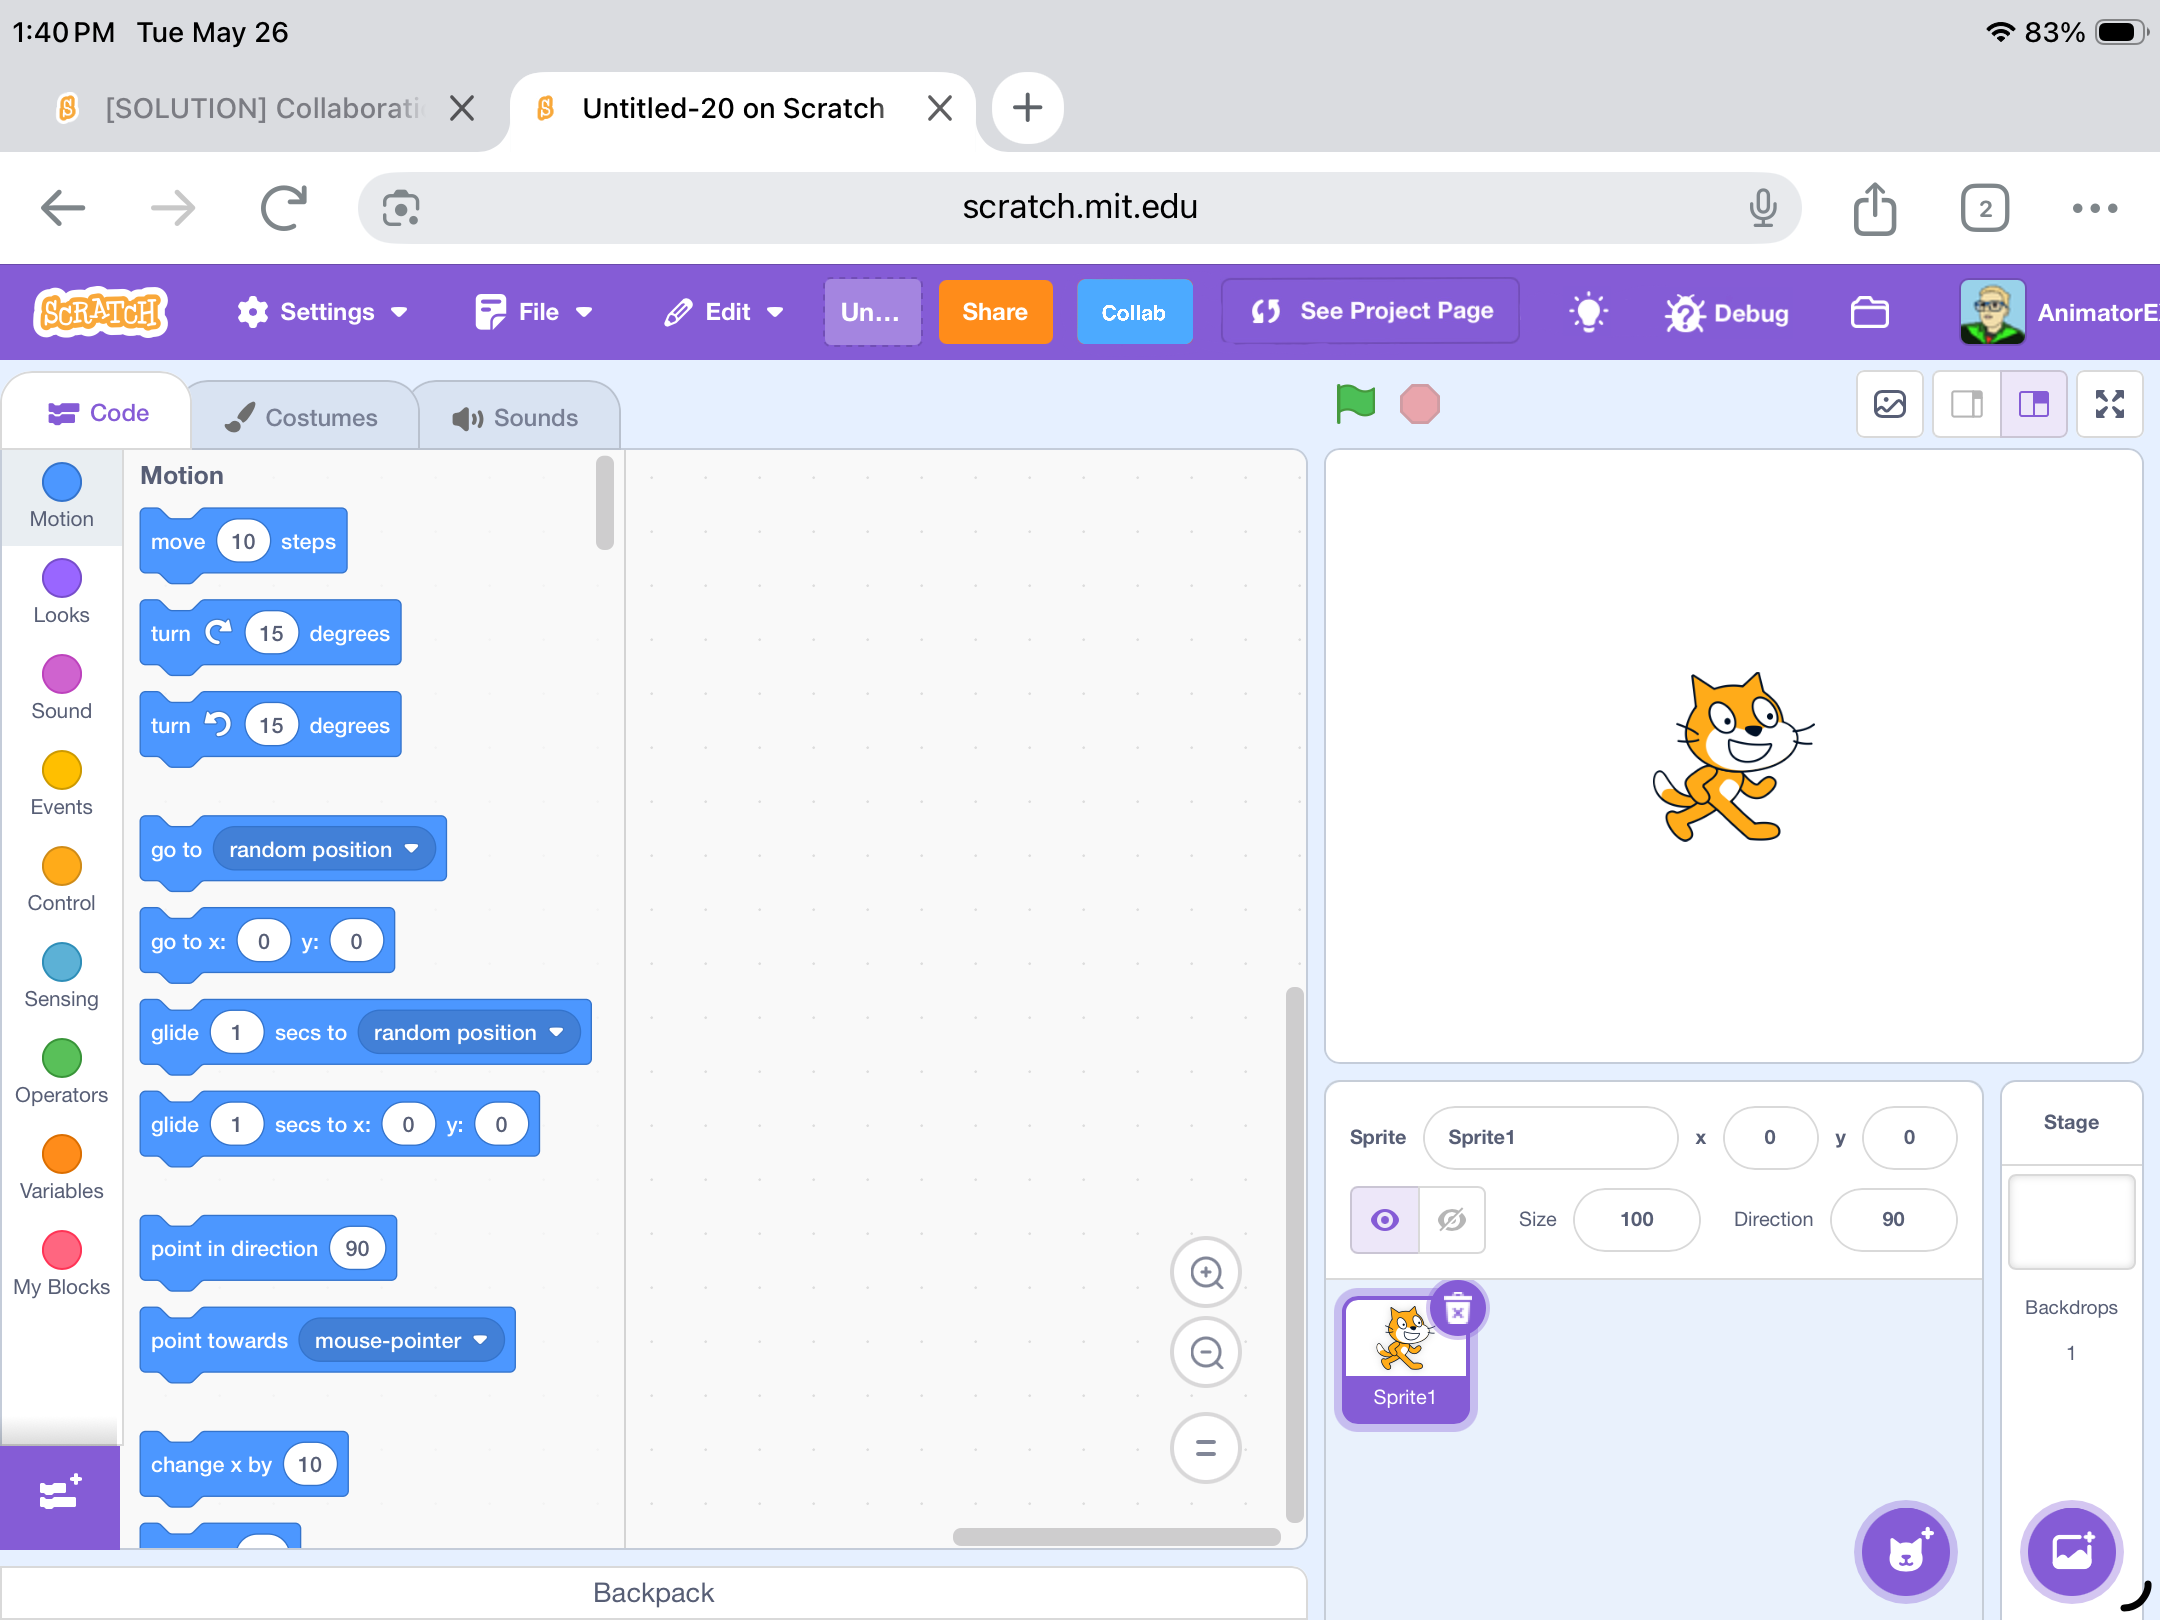Click the orange Share button
The image size is (2160, 1620).
coord(995,312)
